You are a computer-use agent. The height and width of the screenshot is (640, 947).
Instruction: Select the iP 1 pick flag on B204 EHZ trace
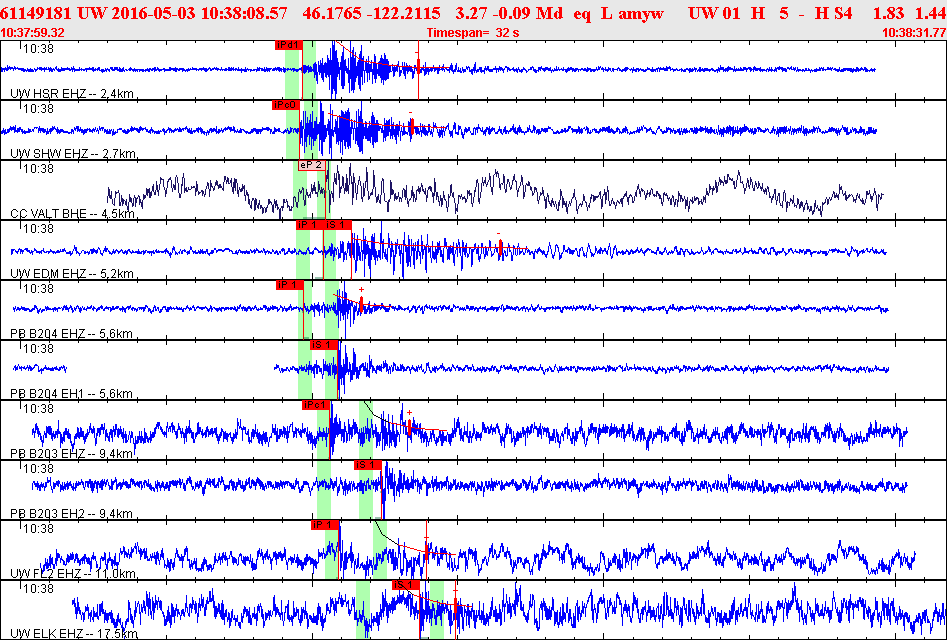tap(290, 285)
